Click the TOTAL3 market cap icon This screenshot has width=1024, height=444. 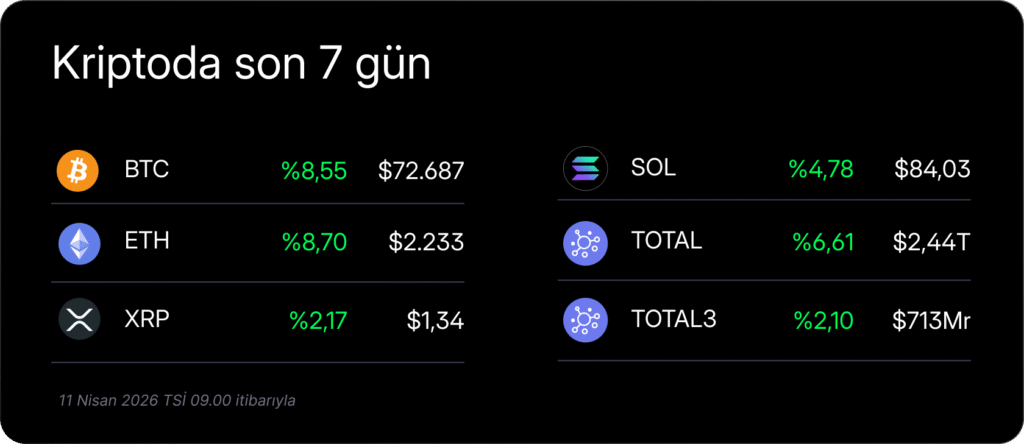(585, 320)
